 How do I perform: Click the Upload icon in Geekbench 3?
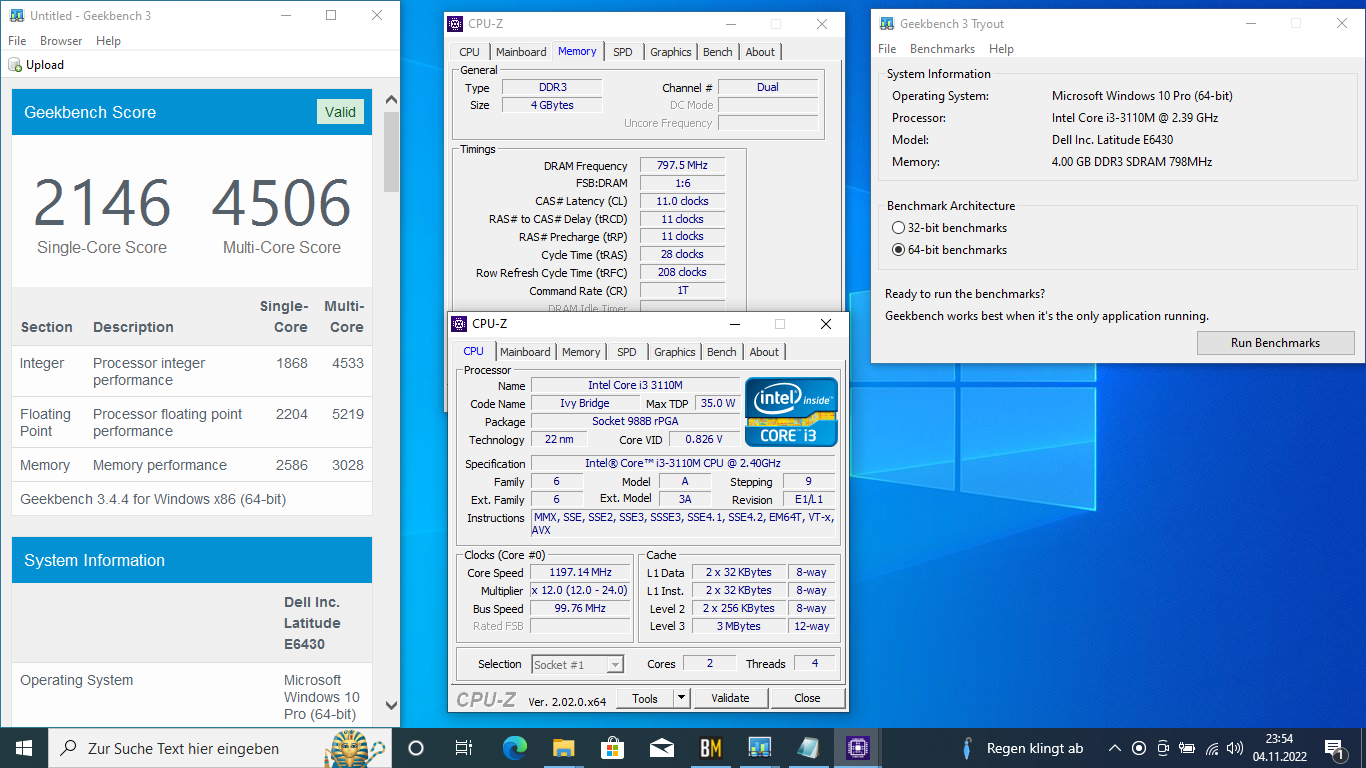coord(15,65)
